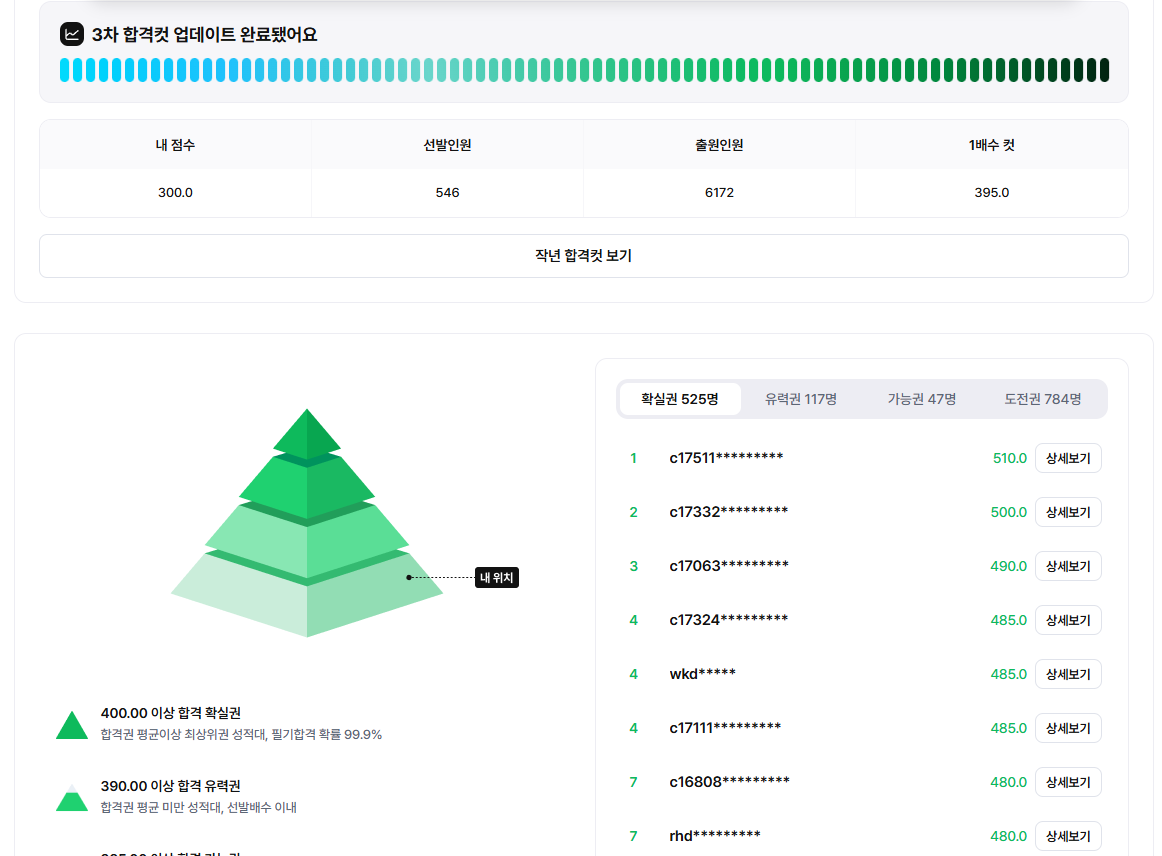
Task: Click the 6172 출원인원 value
Action: click(719, 193)
